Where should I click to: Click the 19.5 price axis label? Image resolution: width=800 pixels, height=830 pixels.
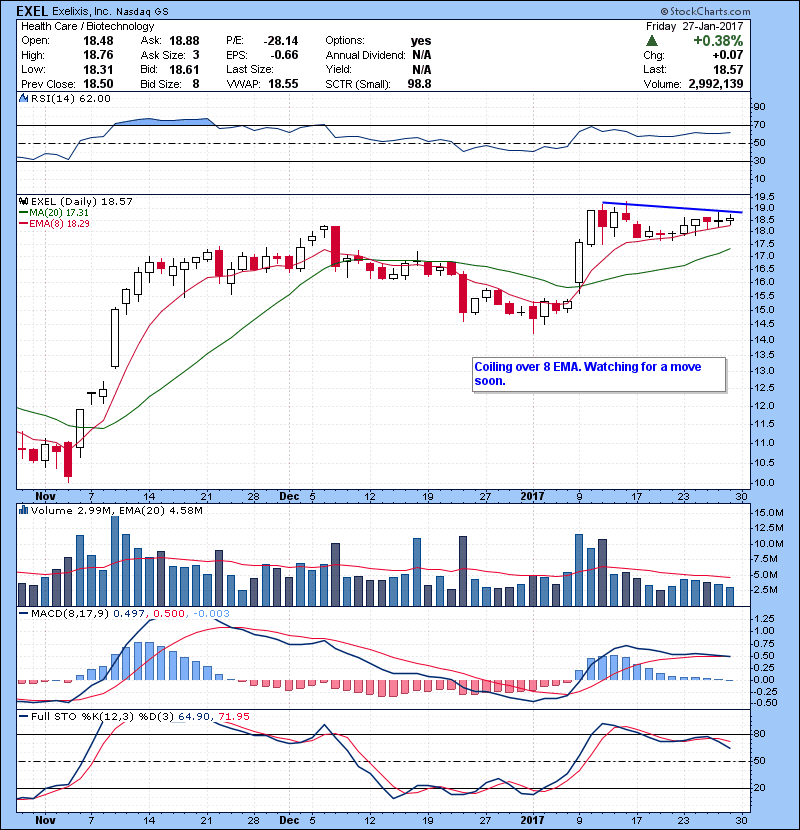(763, 196)
